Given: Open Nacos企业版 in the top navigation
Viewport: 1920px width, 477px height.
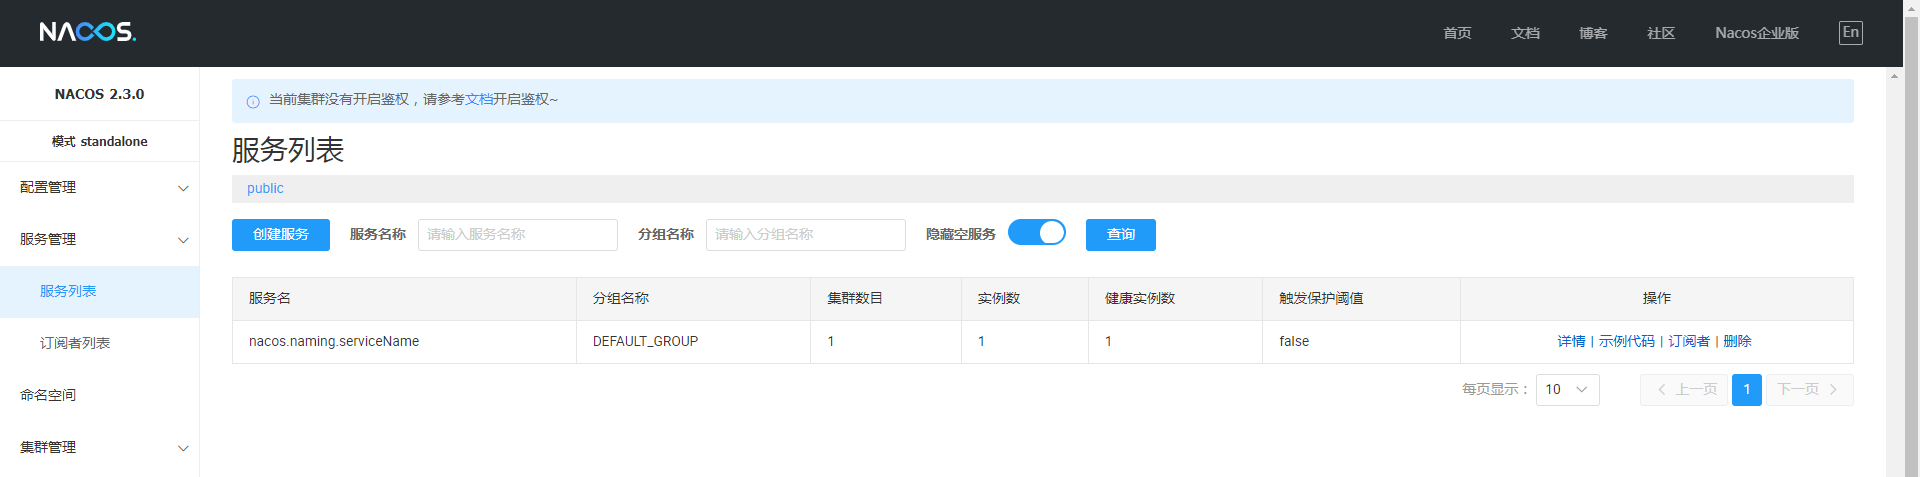Looking at the screenshot, I should point(1756,33).
